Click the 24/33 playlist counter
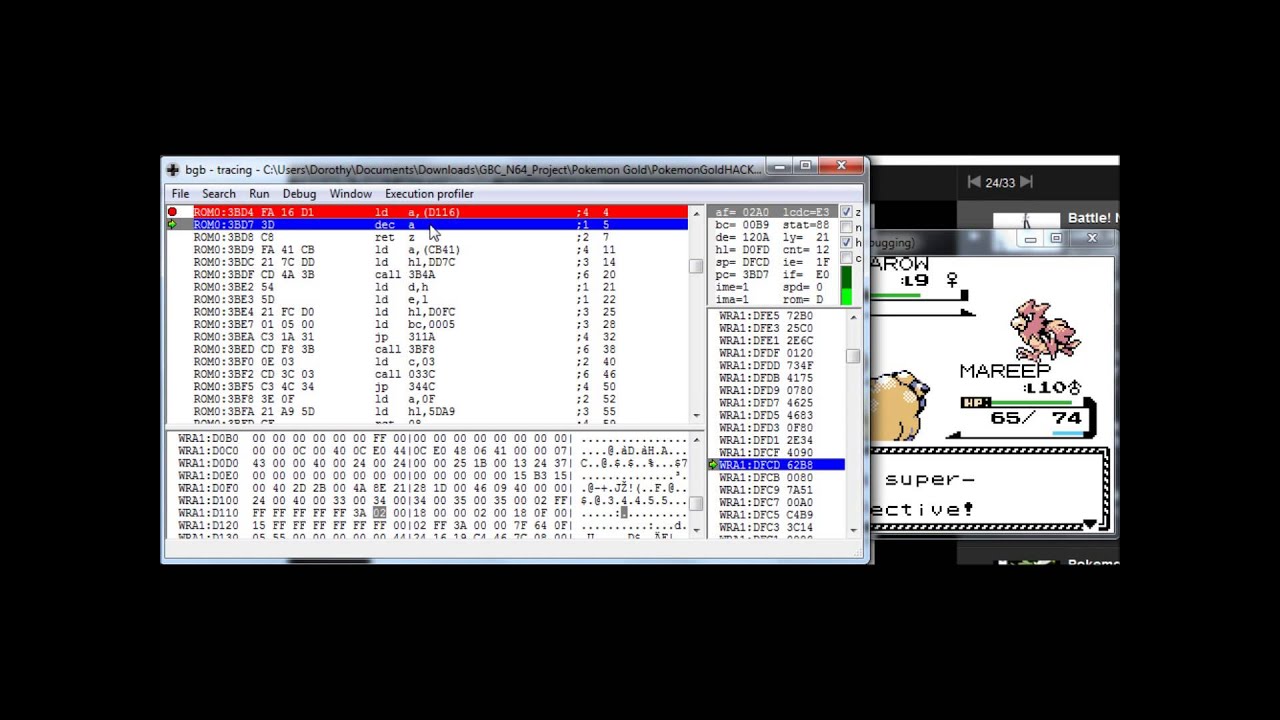Screen dimensions: 1280x720 click(x=1000, y=182)
